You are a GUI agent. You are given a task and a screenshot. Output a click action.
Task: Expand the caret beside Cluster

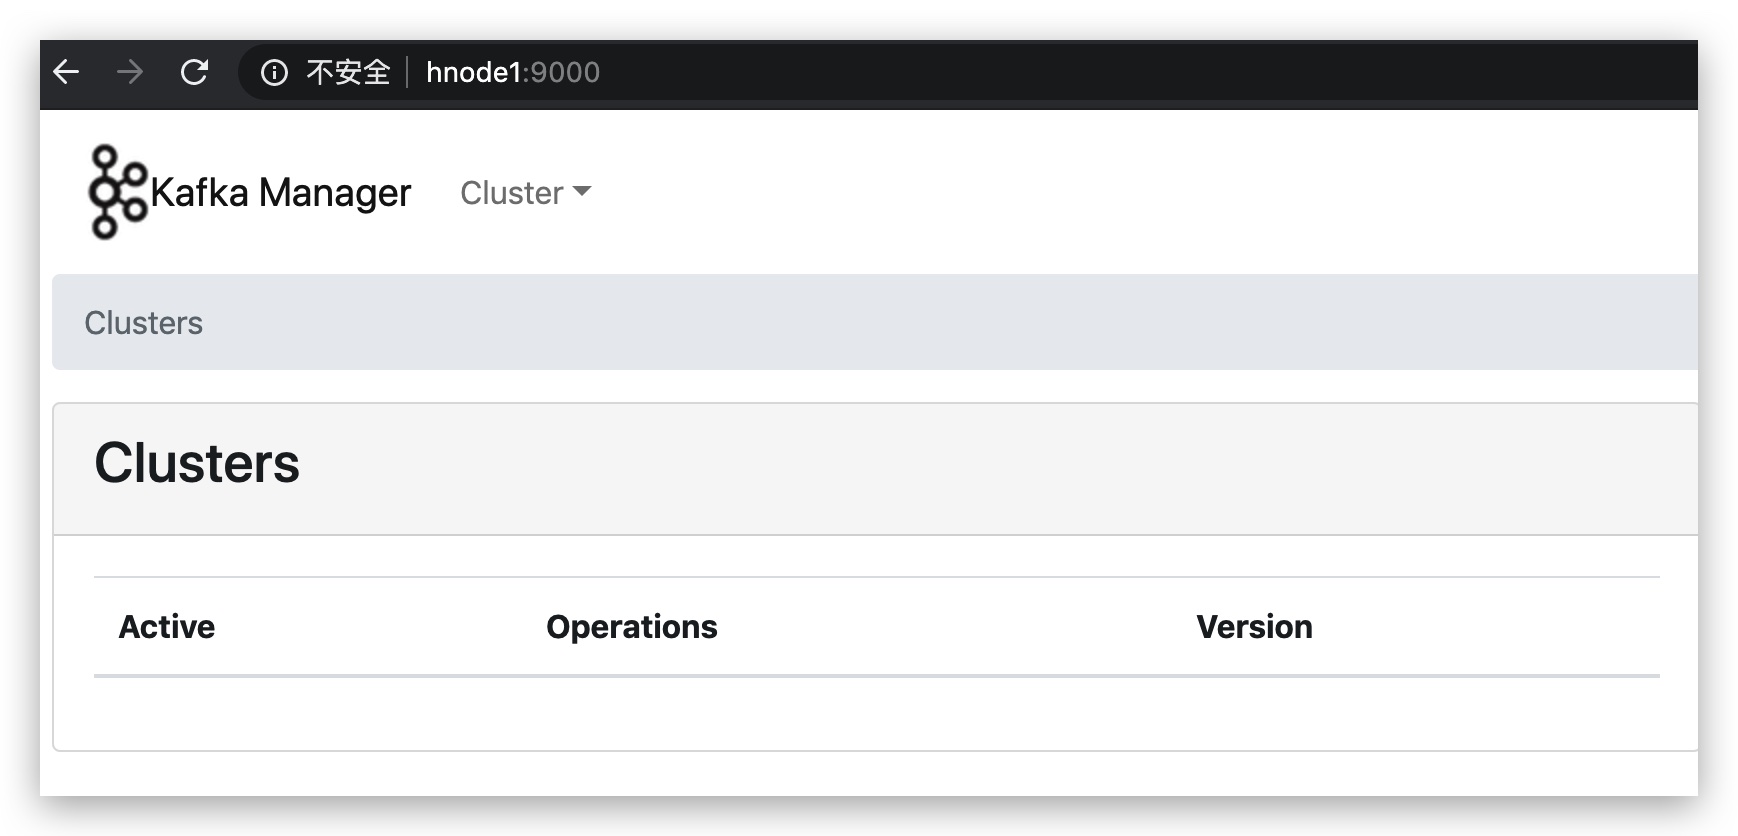point(582,191)
